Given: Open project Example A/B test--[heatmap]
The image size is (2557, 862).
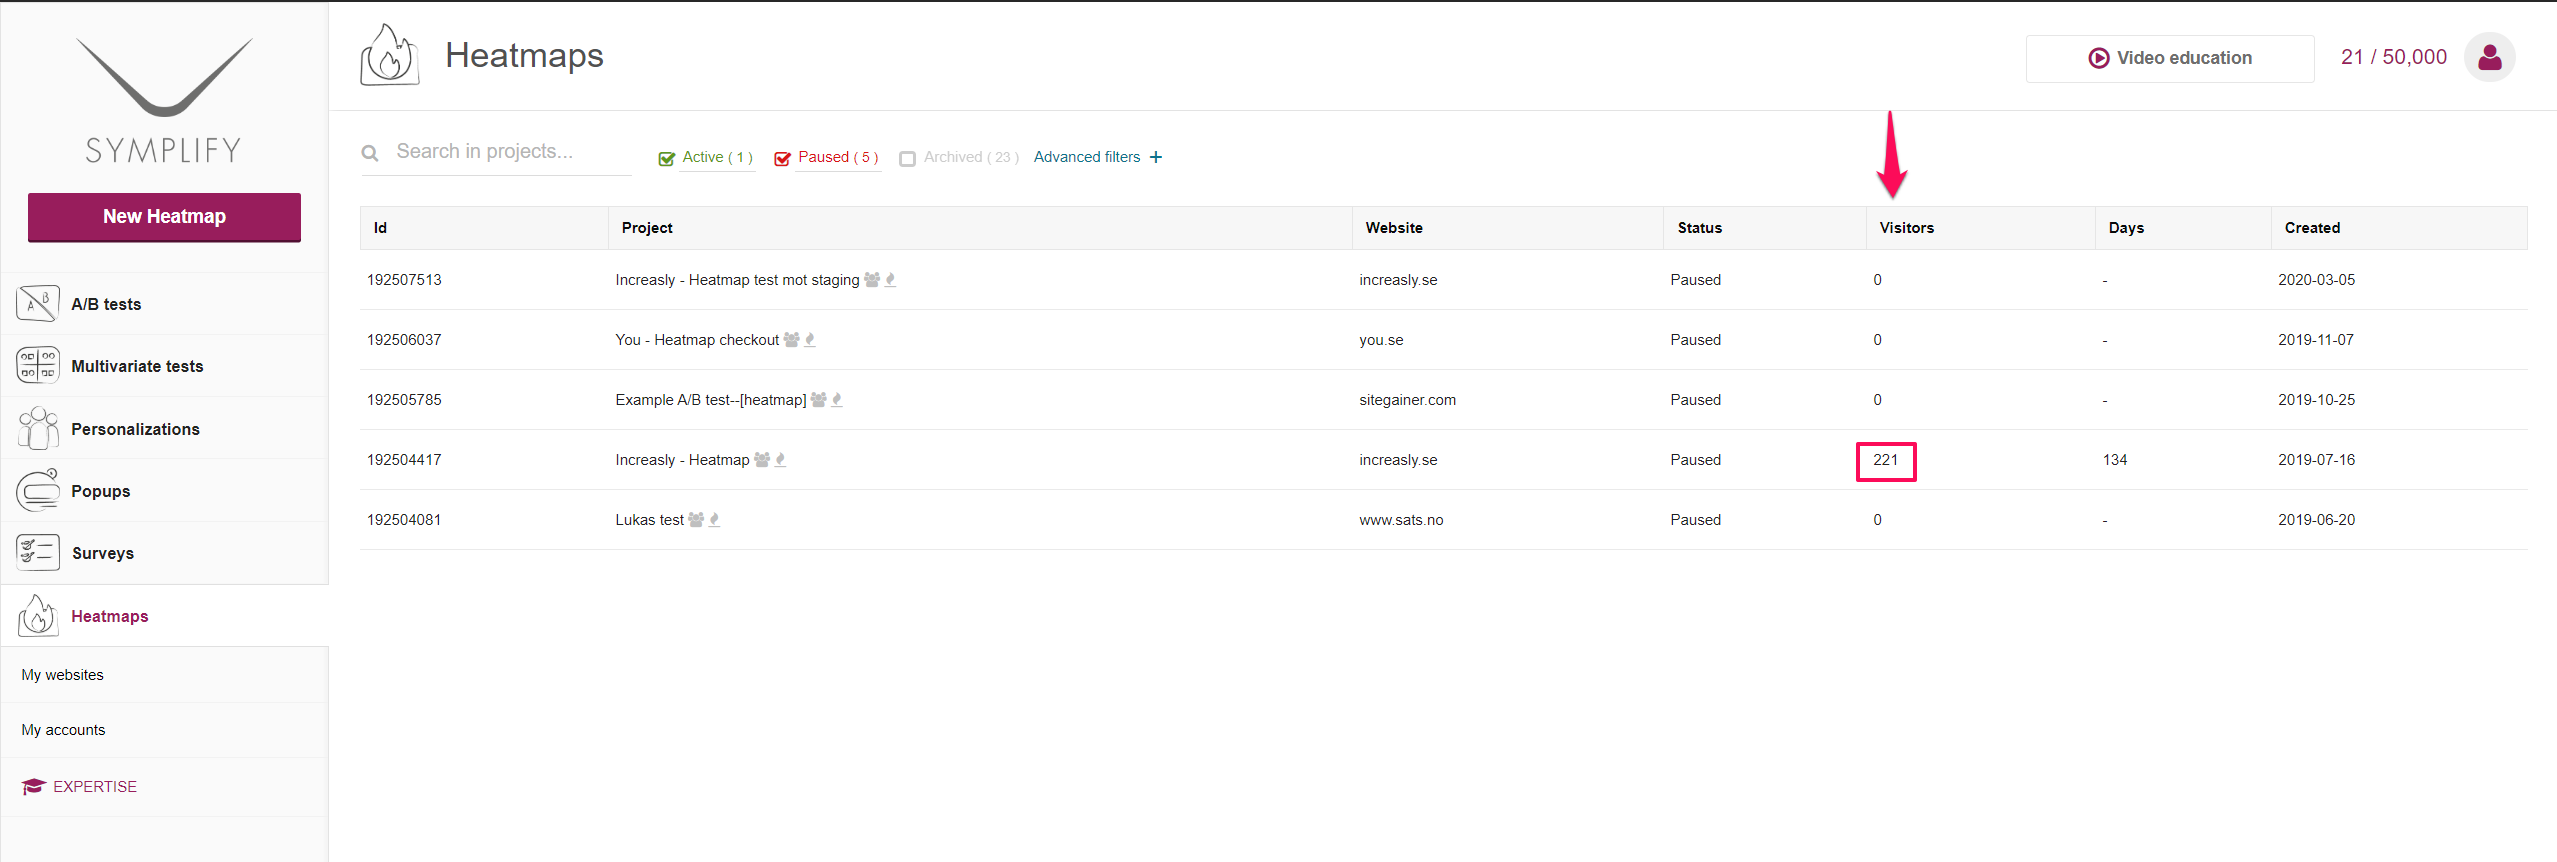Looking at the screenshot, I should (x=711, y=400).
